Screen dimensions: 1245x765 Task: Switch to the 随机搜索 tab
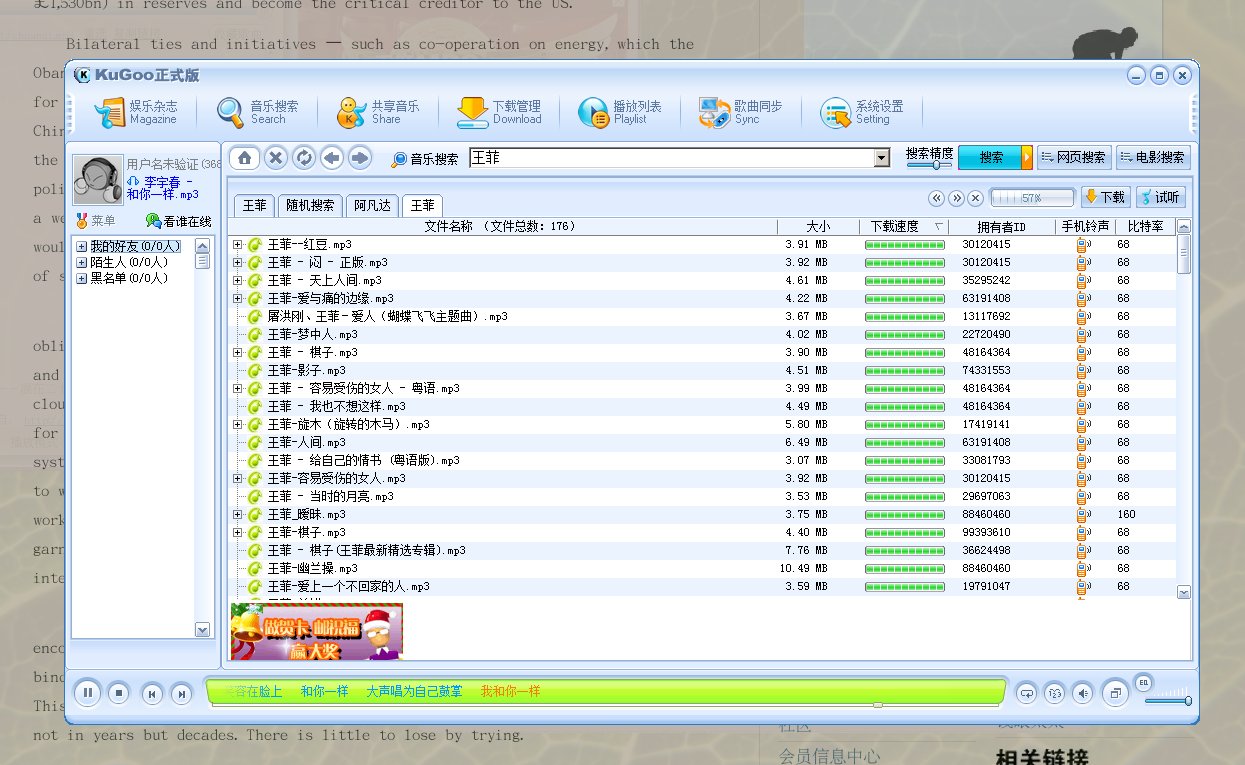coord(310,206)
